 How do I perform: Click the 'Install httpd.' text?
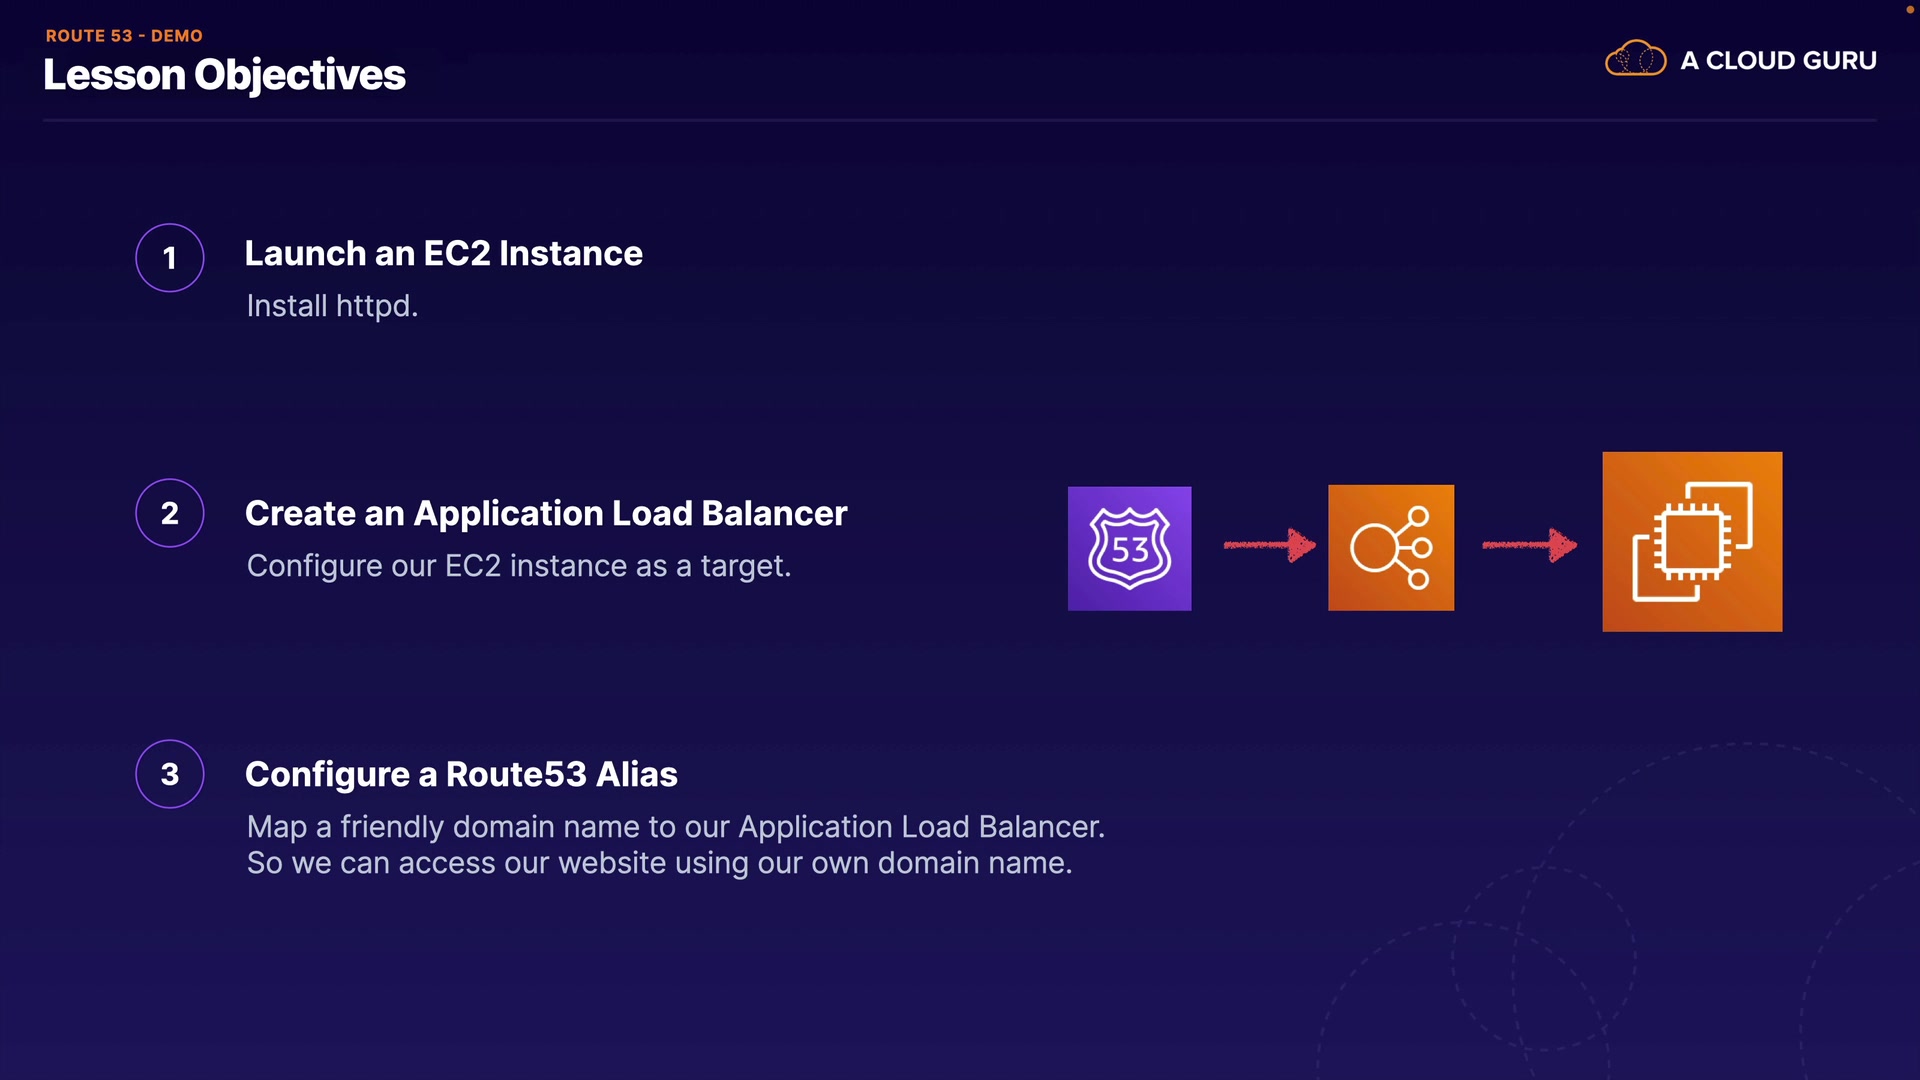tap(332, 306)
